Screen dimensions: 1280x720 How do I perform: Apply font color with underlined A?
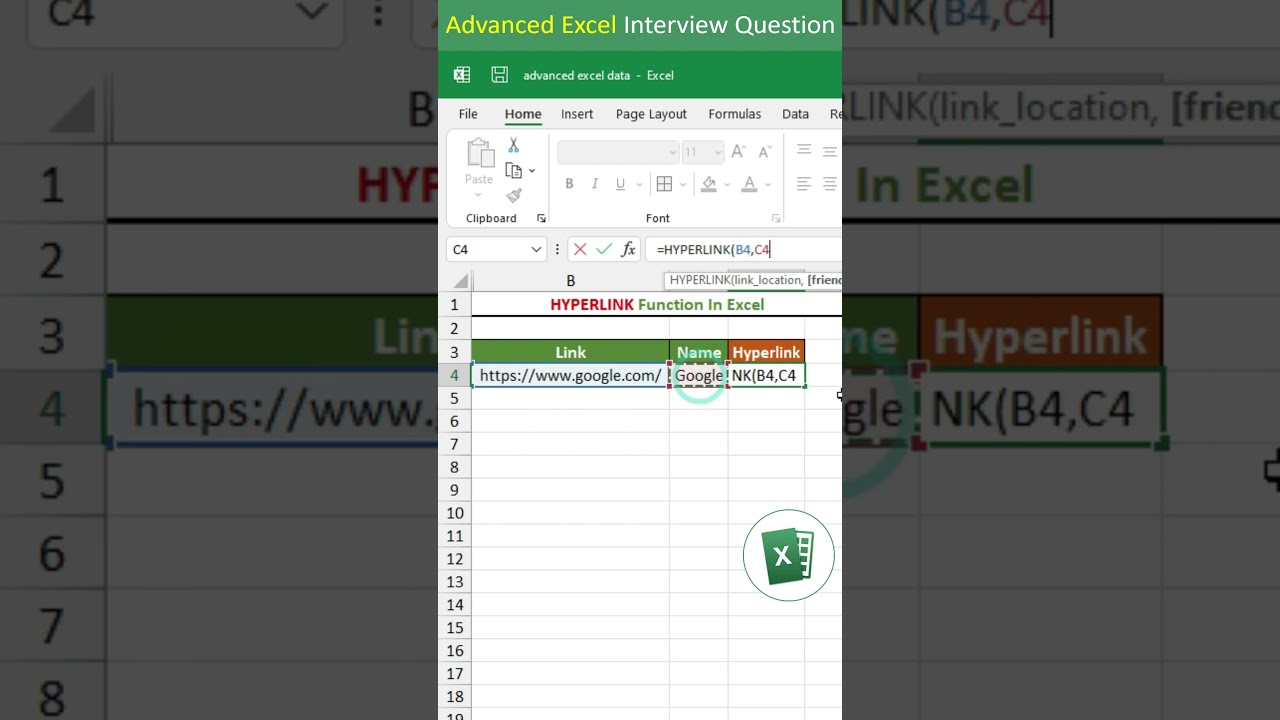(751, 184)
